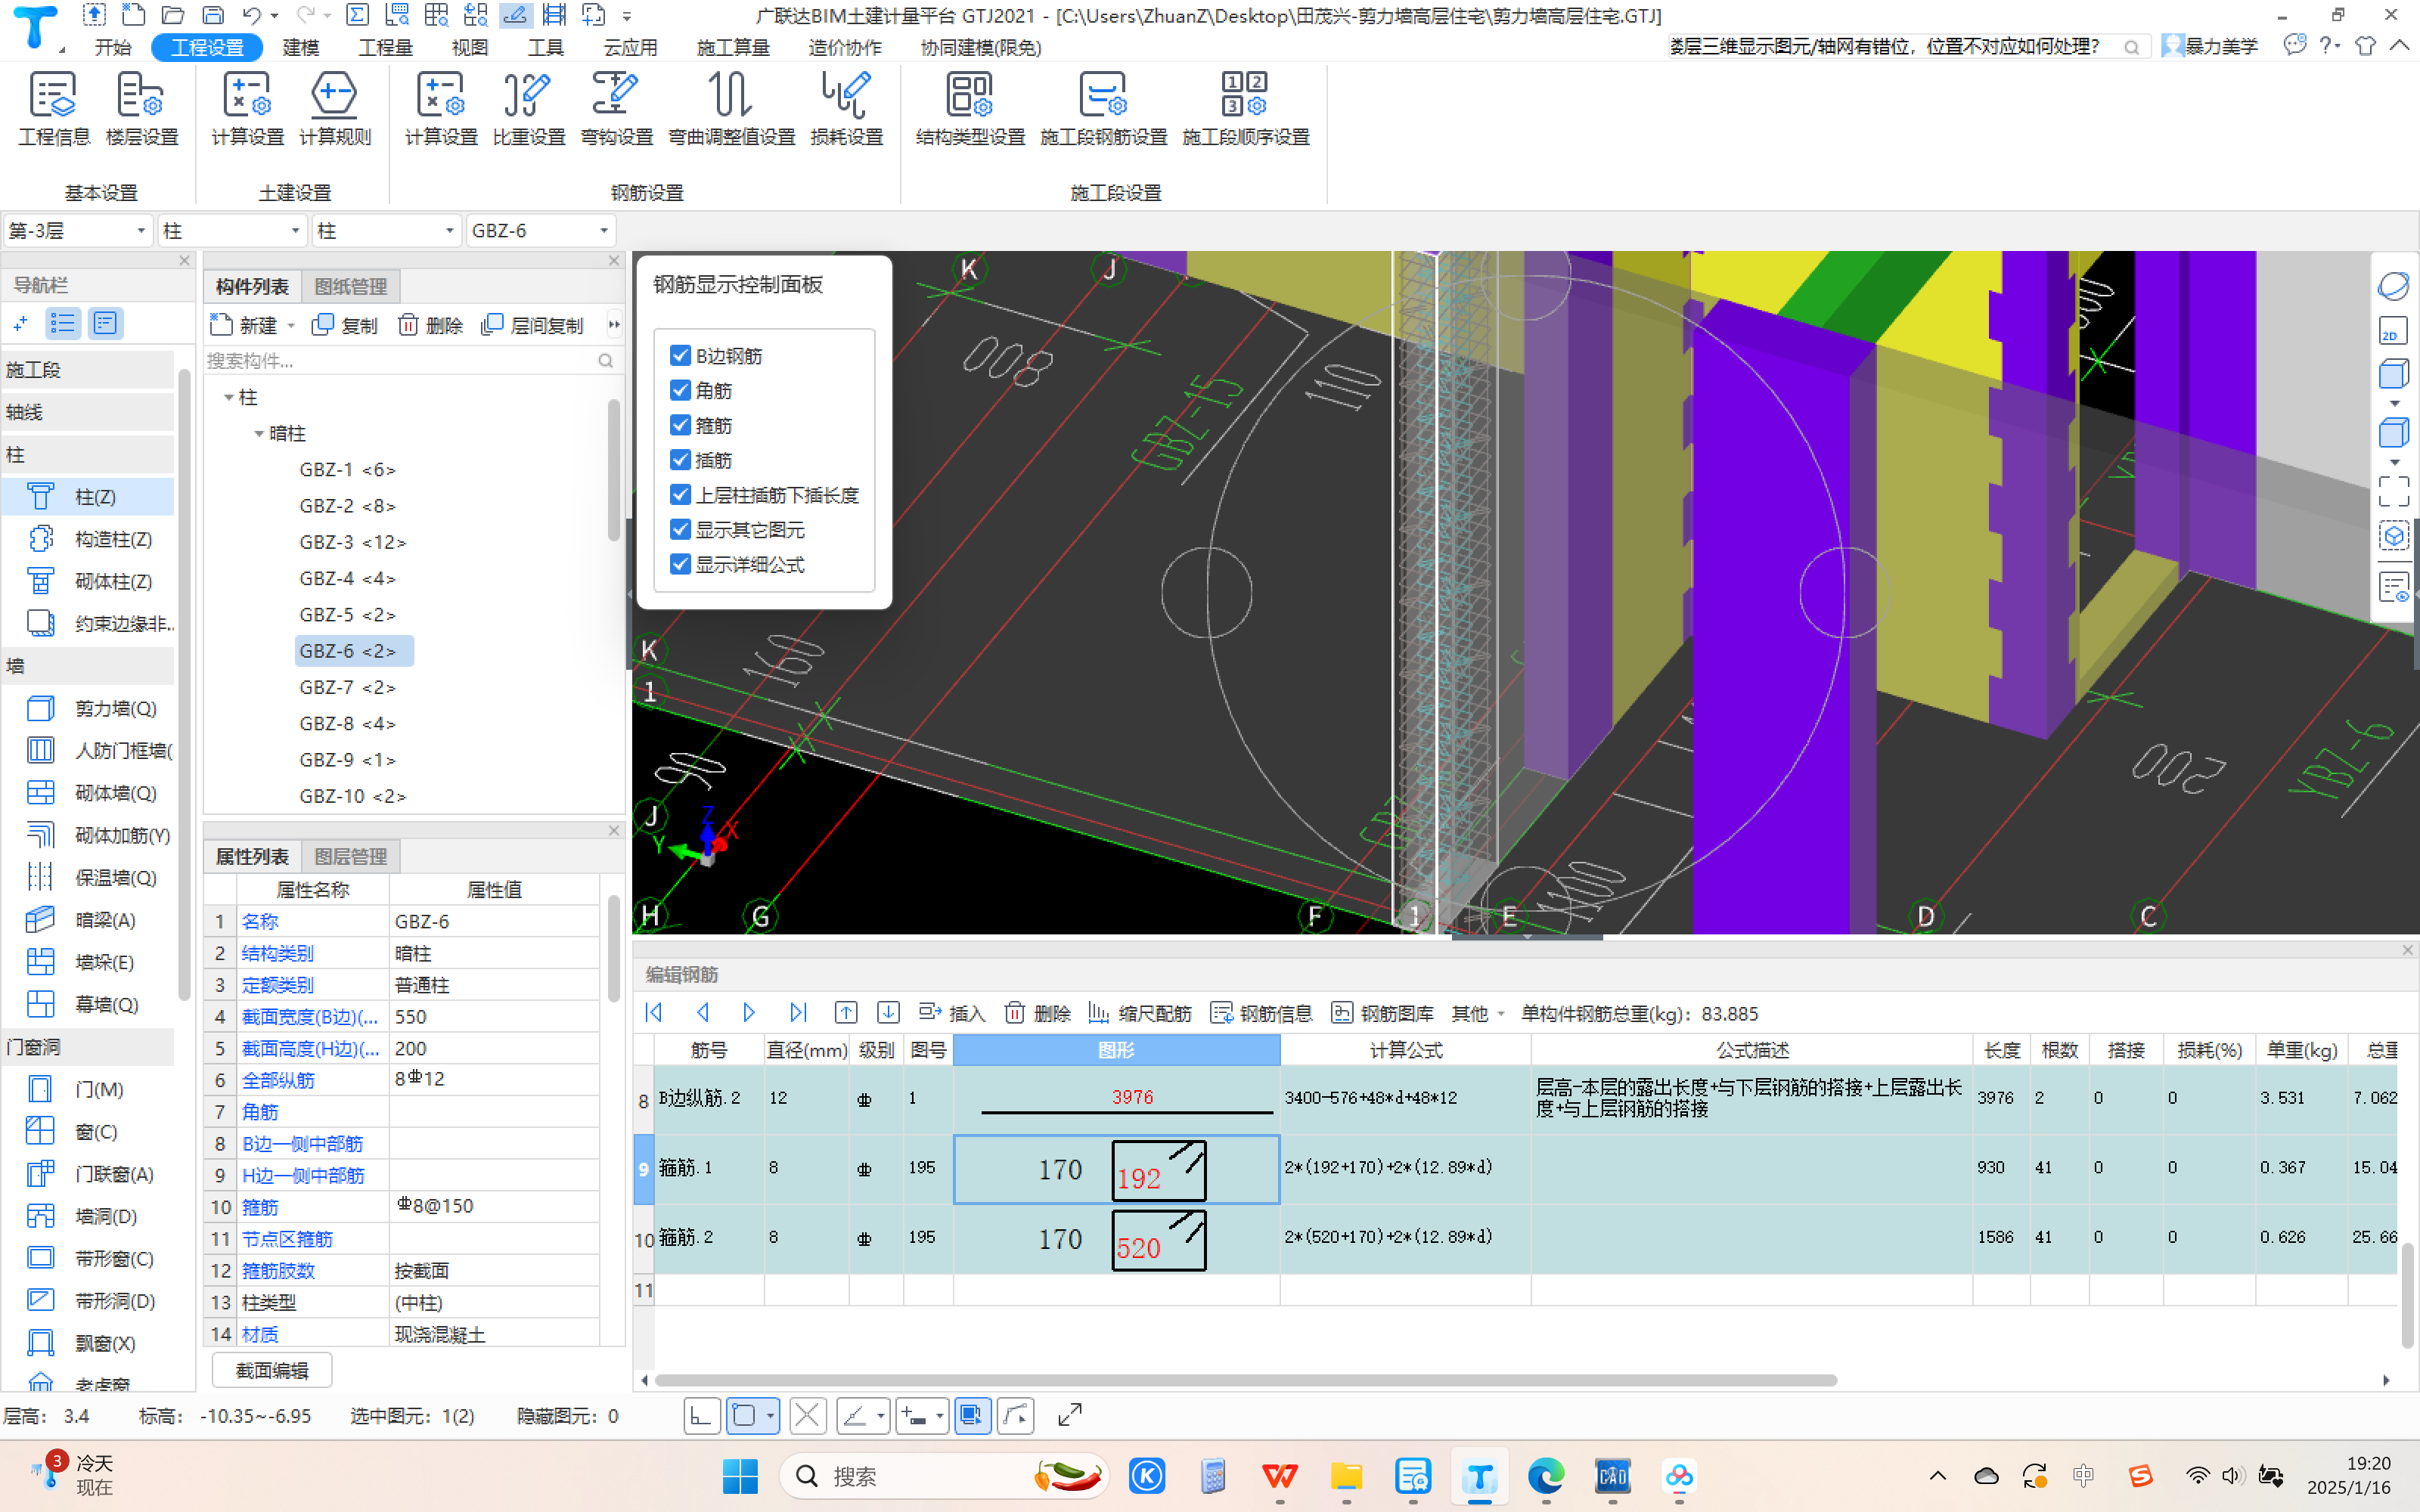Open 施工段钢筋设置 tool
Image resolution: width=2420 pixels, height=1512 pixels.
(x=1103, y=110)
